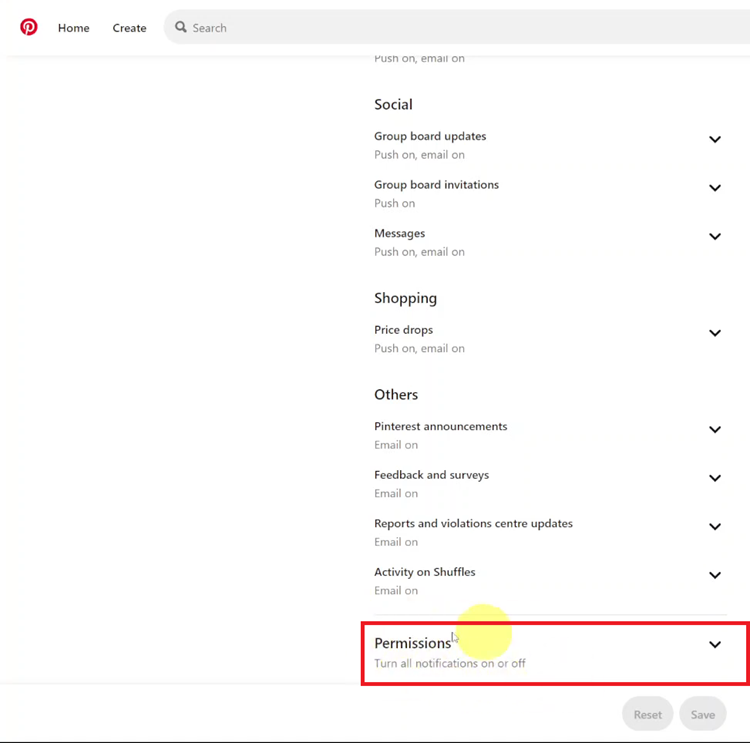
Task: Expand Reports and violations centre updates chevron
Action: [715, 527]
